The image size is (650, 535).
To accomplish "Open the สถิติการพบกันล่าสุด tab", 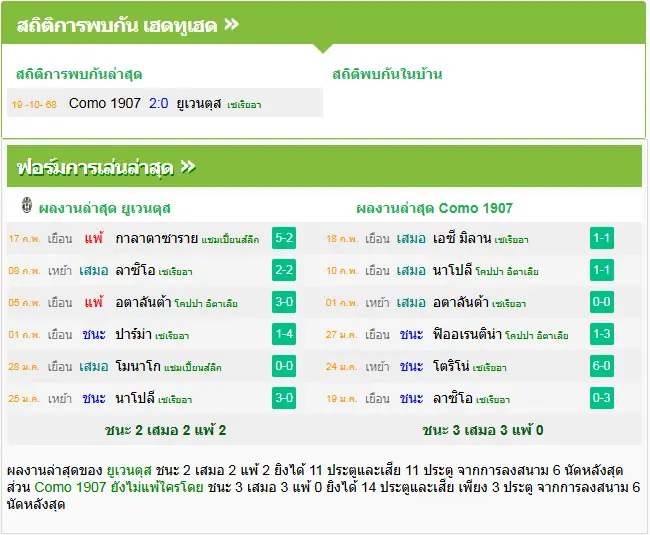I will pos(79,74).
